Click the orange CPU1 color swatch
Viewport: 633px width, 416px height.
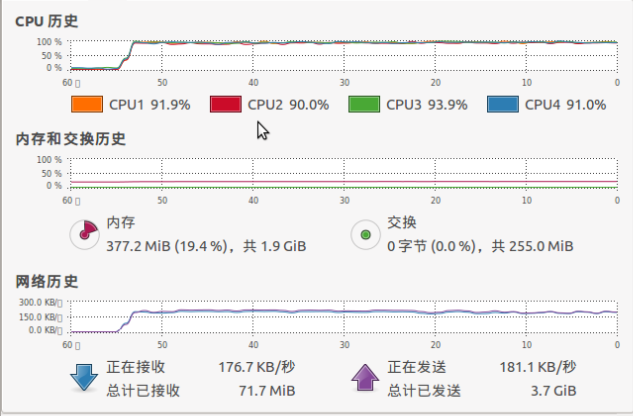pyautogui.click(x=87, y=105)
